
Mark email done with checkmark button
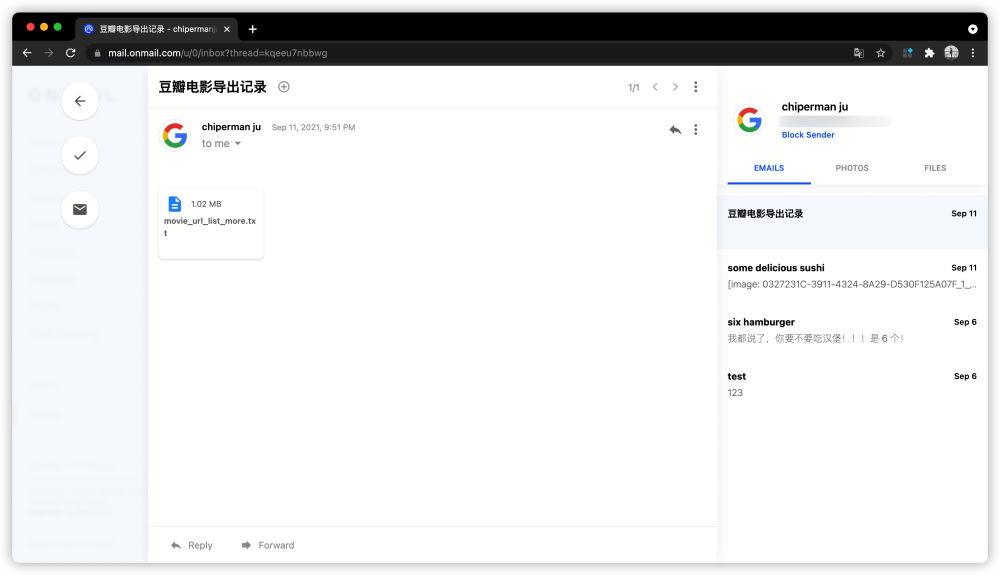pos(80,155)
